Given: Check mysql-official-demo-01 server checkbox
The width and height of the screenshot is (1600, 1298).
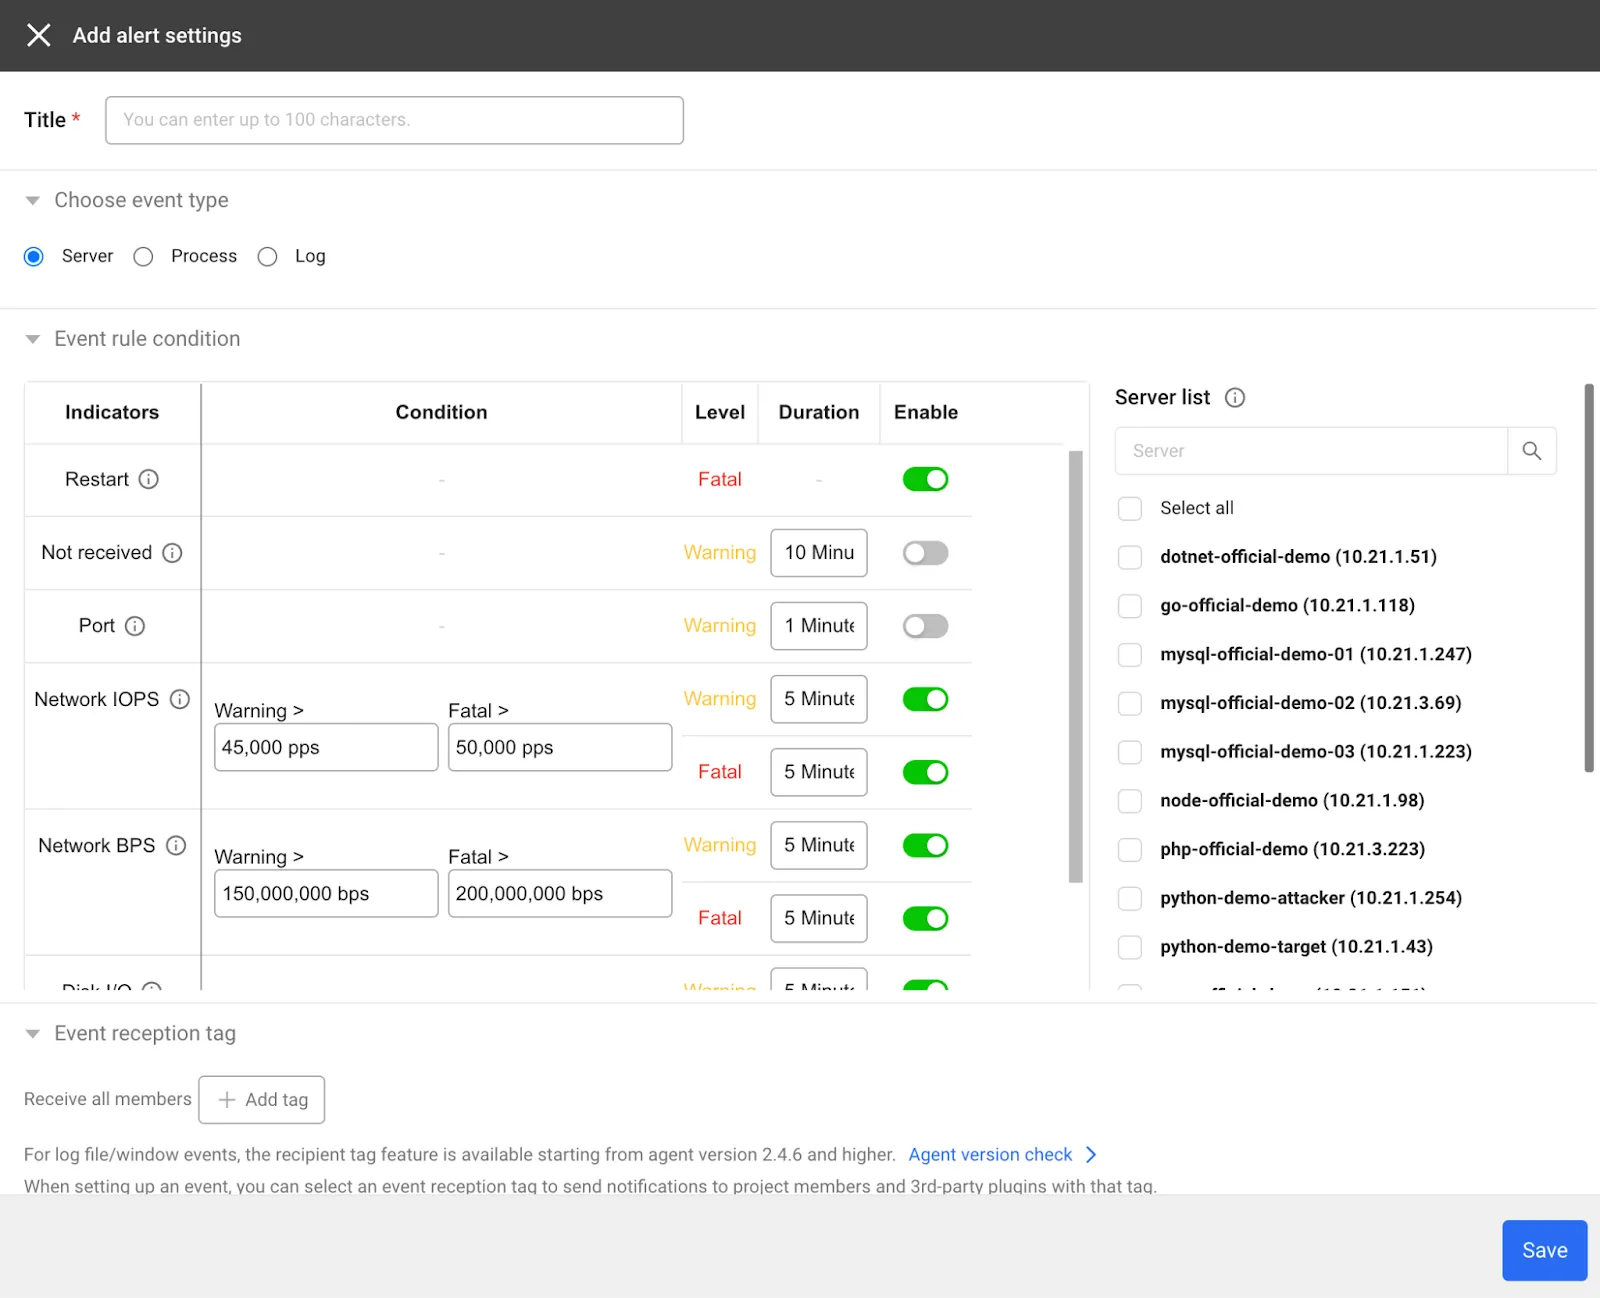Looking at the screenshot, I should coord(1130,655).
